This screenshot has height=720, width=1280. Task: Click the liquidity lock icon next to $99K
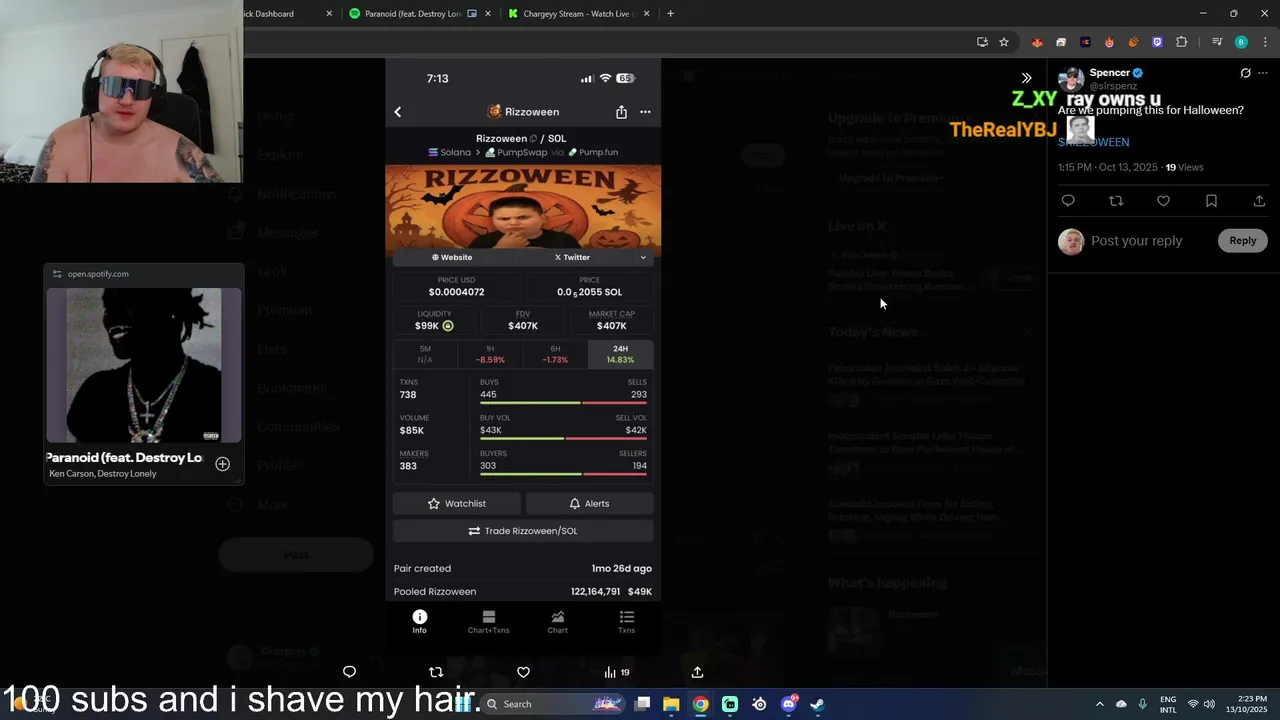click(448, 326)
